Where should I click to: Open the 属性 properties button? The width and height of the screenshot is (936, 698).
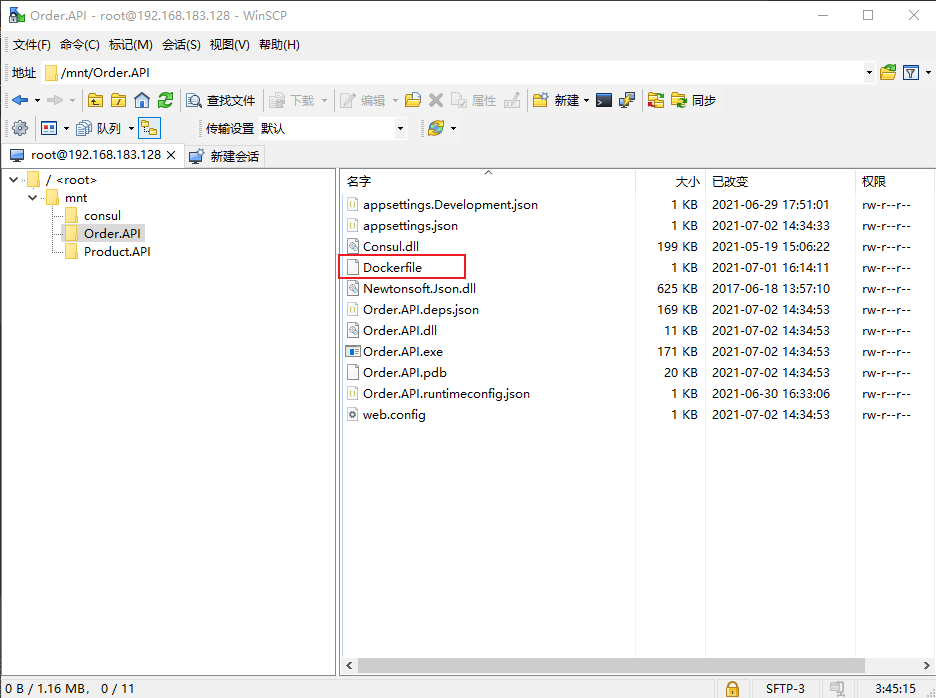coord(473,100)
